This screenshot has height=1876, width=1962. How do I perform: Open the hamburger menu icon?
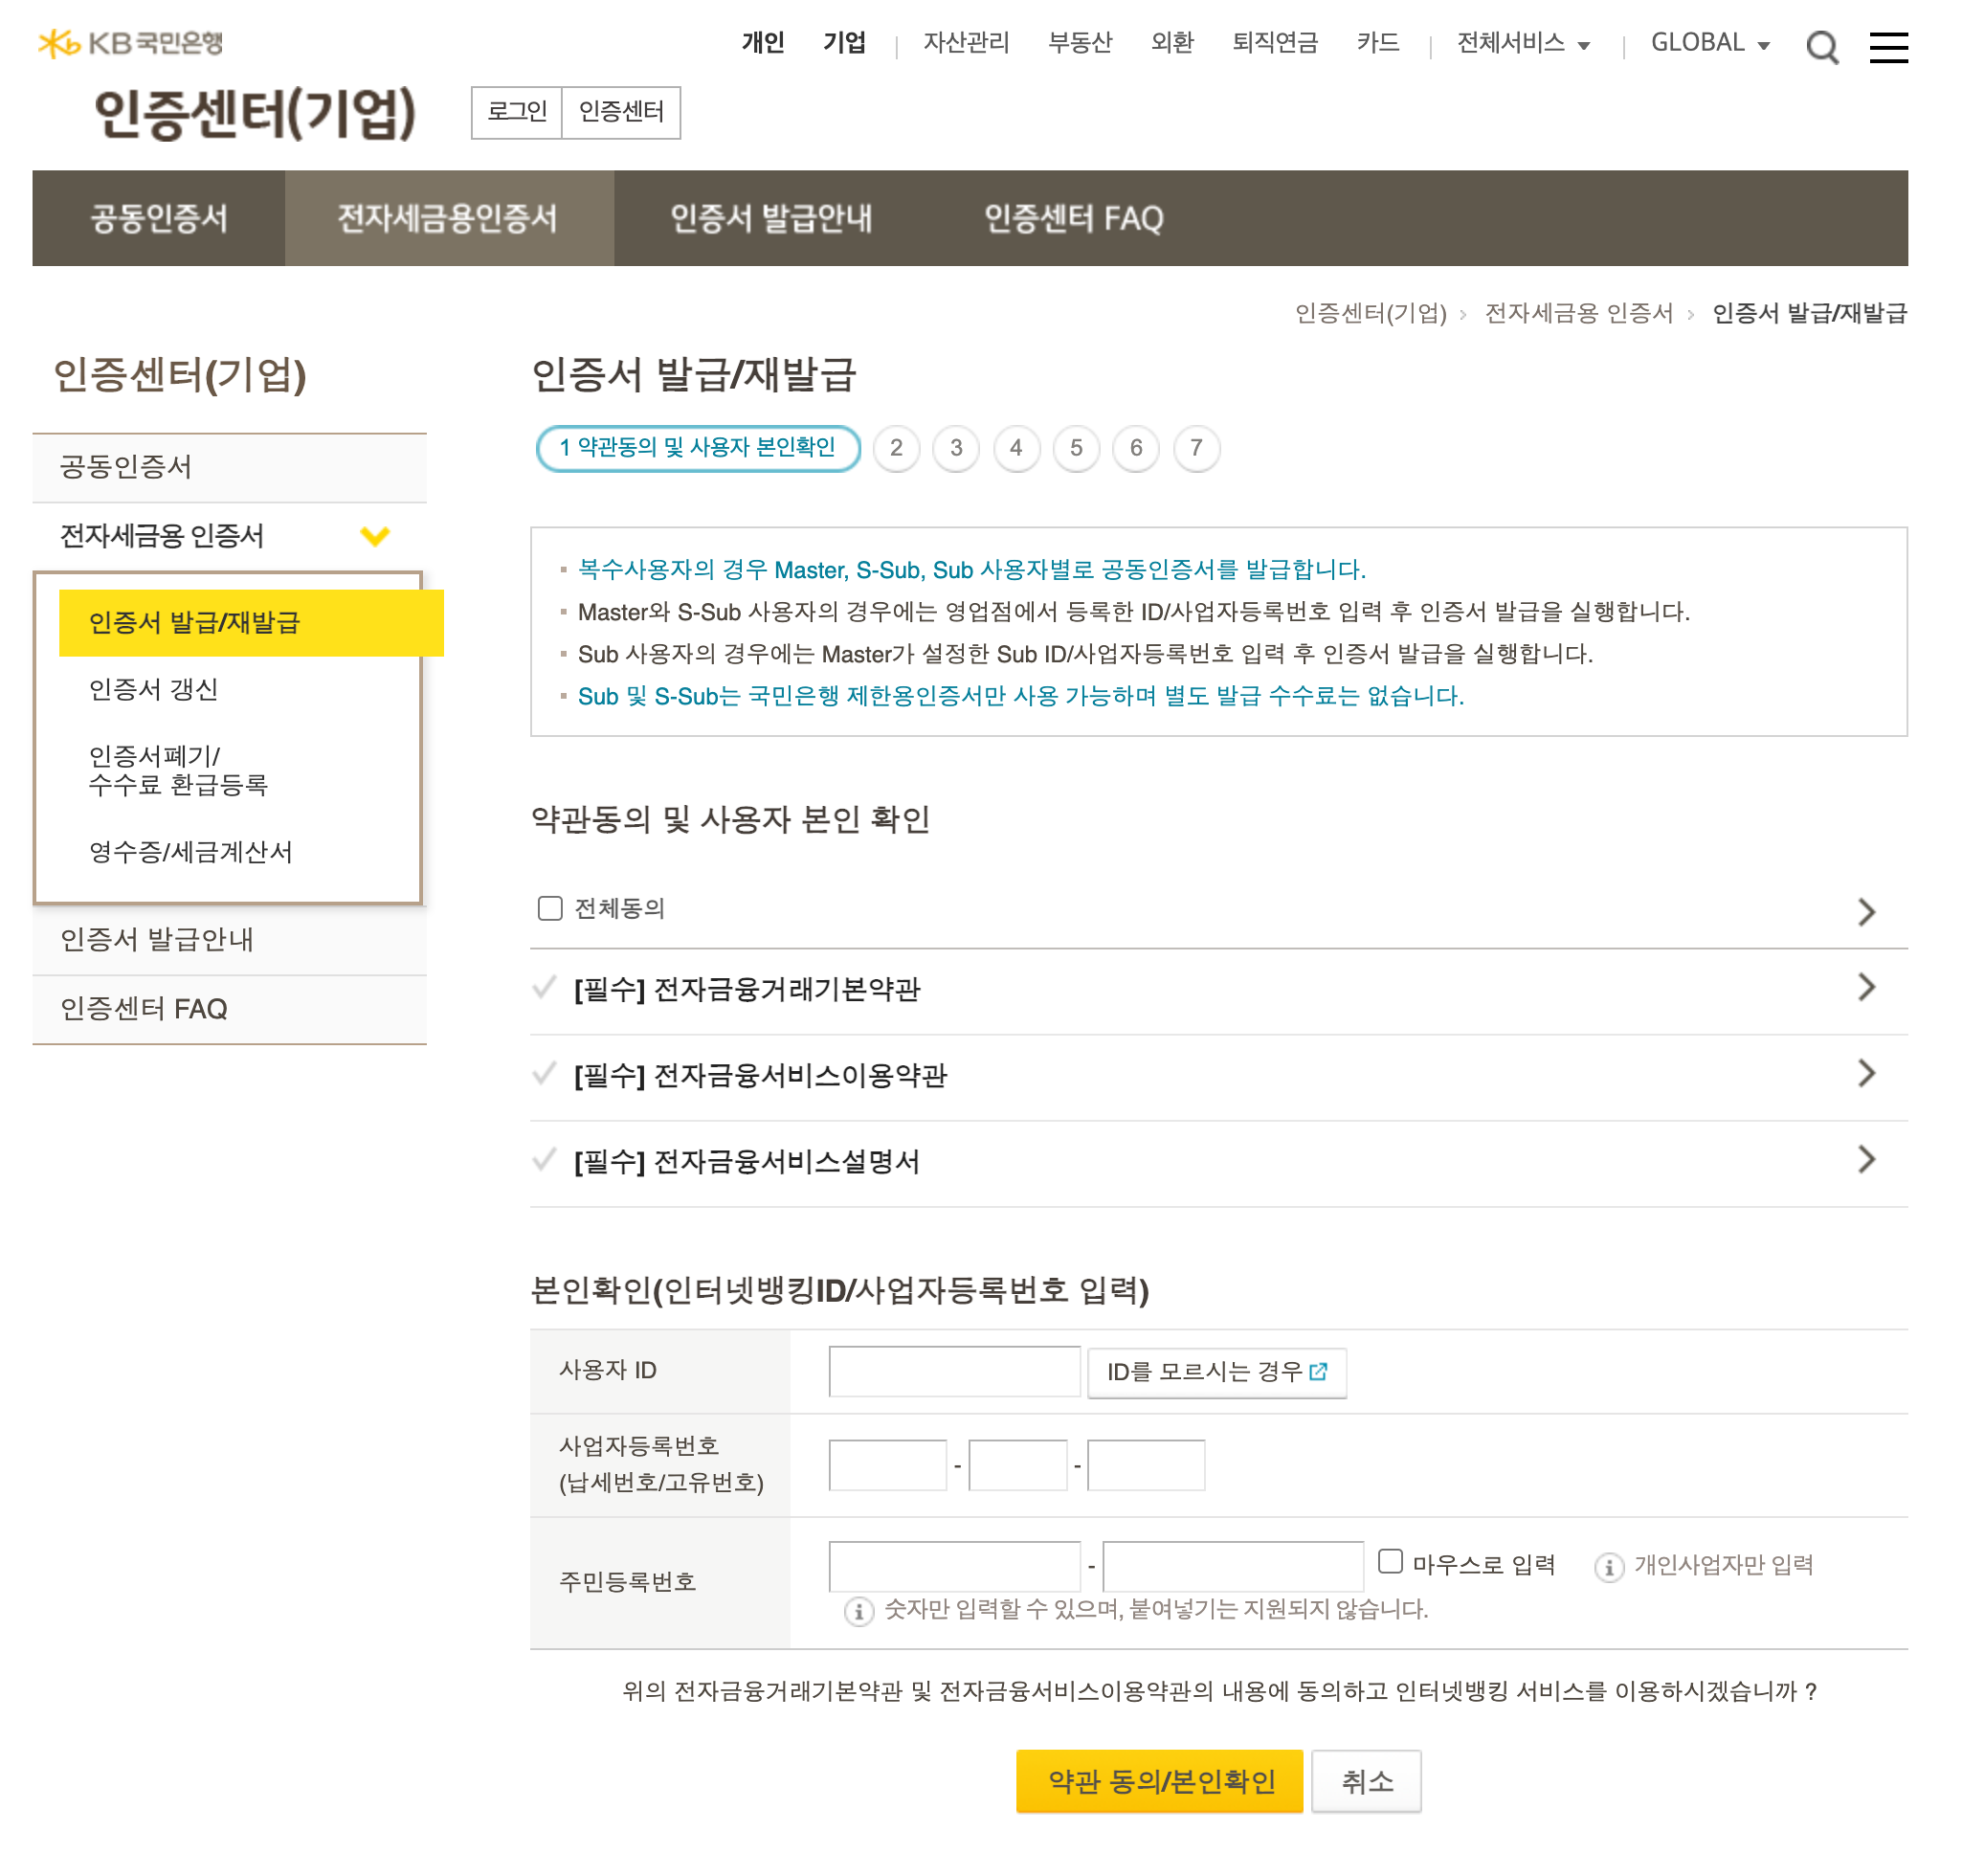pos(1887,46)
